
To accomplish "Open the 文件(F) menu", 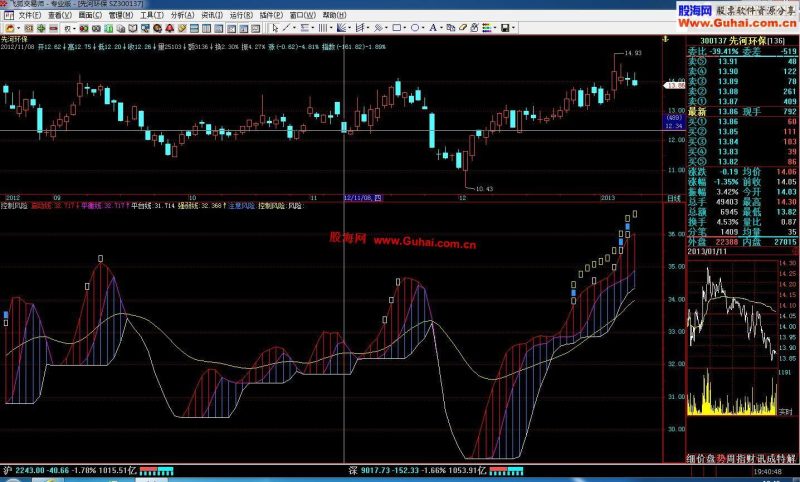I will [x=30, y=15].
